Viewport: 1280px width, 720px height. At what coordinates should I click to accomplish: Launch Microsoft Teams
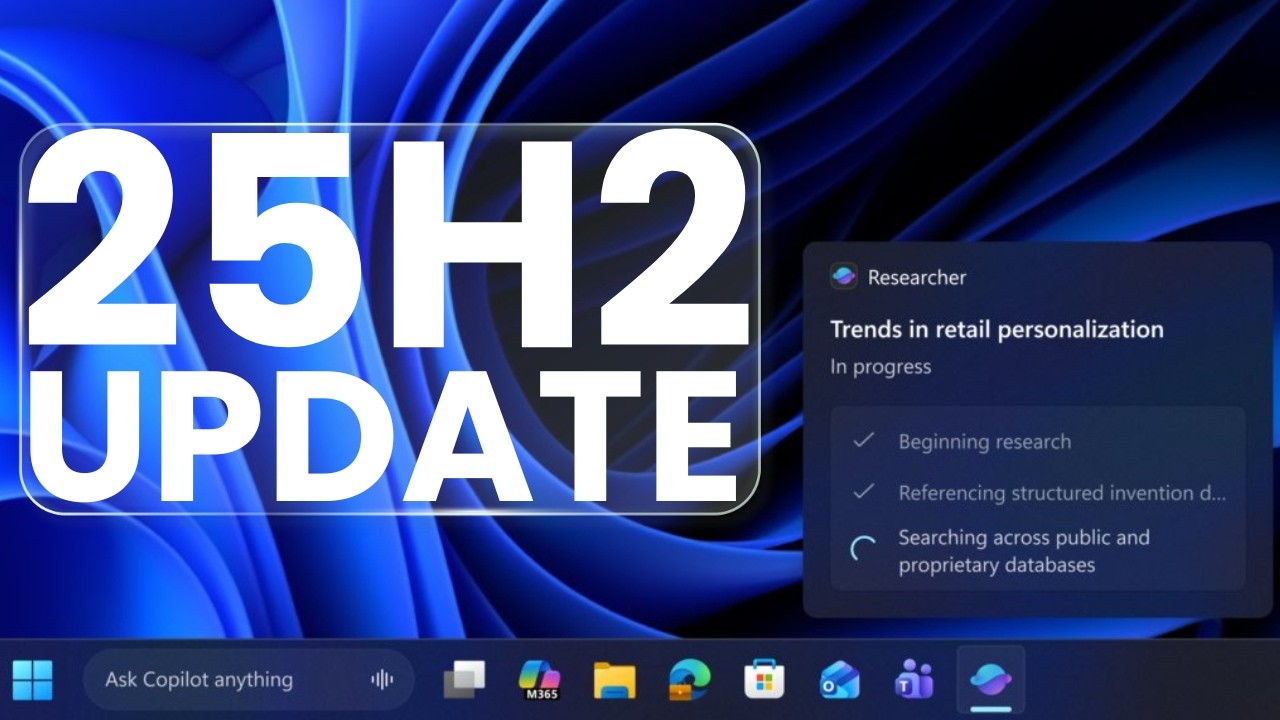click(914, 680)
